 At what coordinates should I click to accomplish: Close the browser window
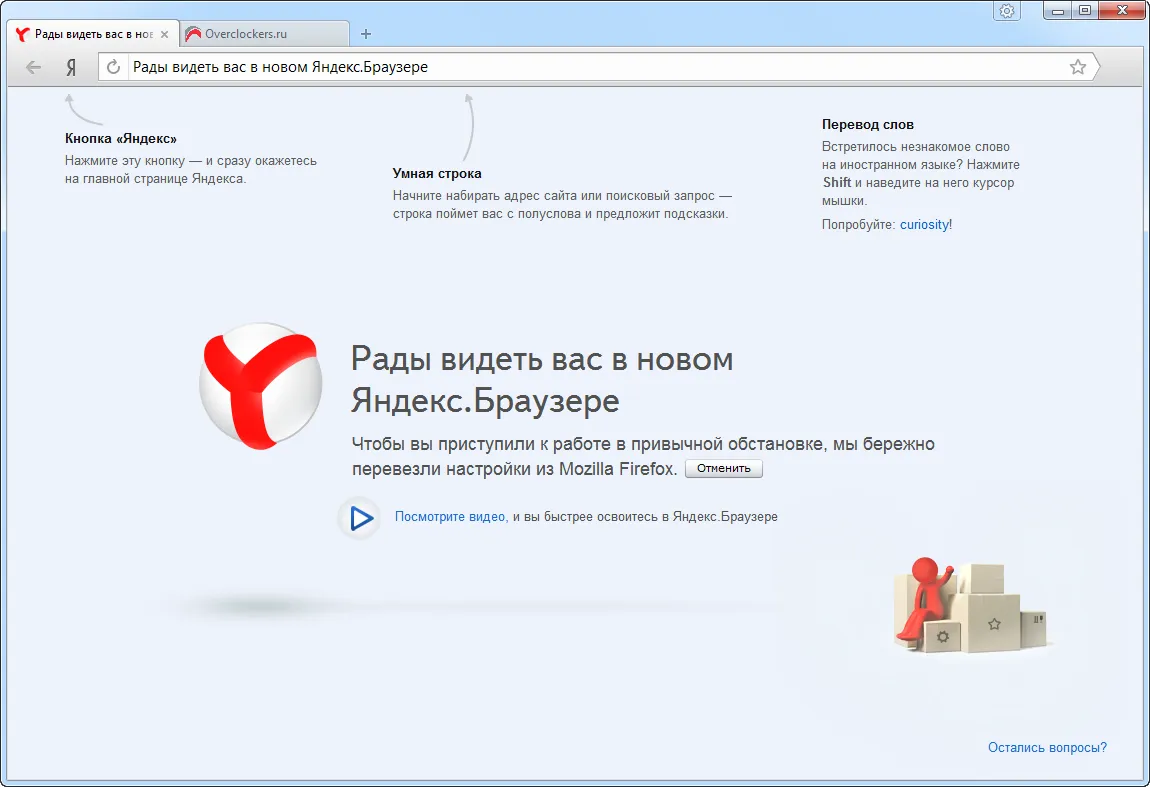(x=1122, y=11)
